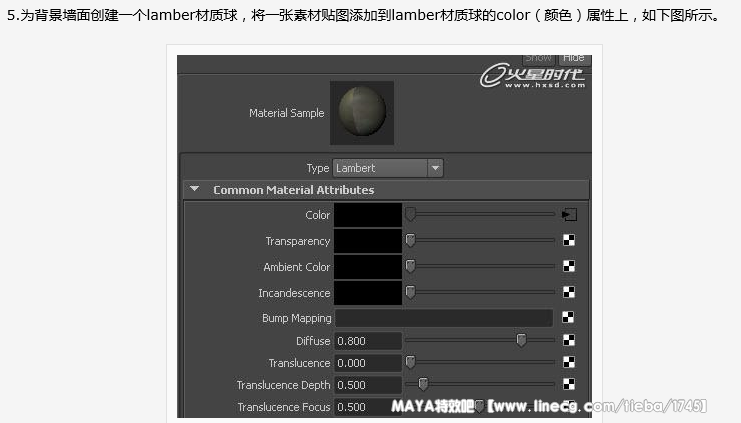Viewport: 741px width, 423px height.
Task: Click the Diffuse slider handle
Action: tap(521, 341)
